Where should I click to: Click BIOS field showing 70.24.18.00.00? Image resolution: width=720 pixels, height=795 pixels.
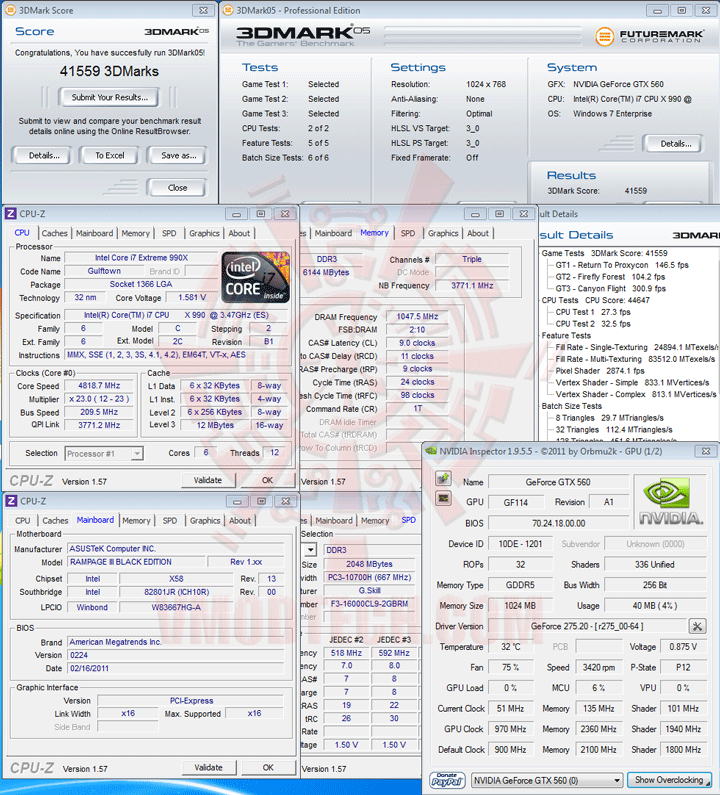click(558, 523)
